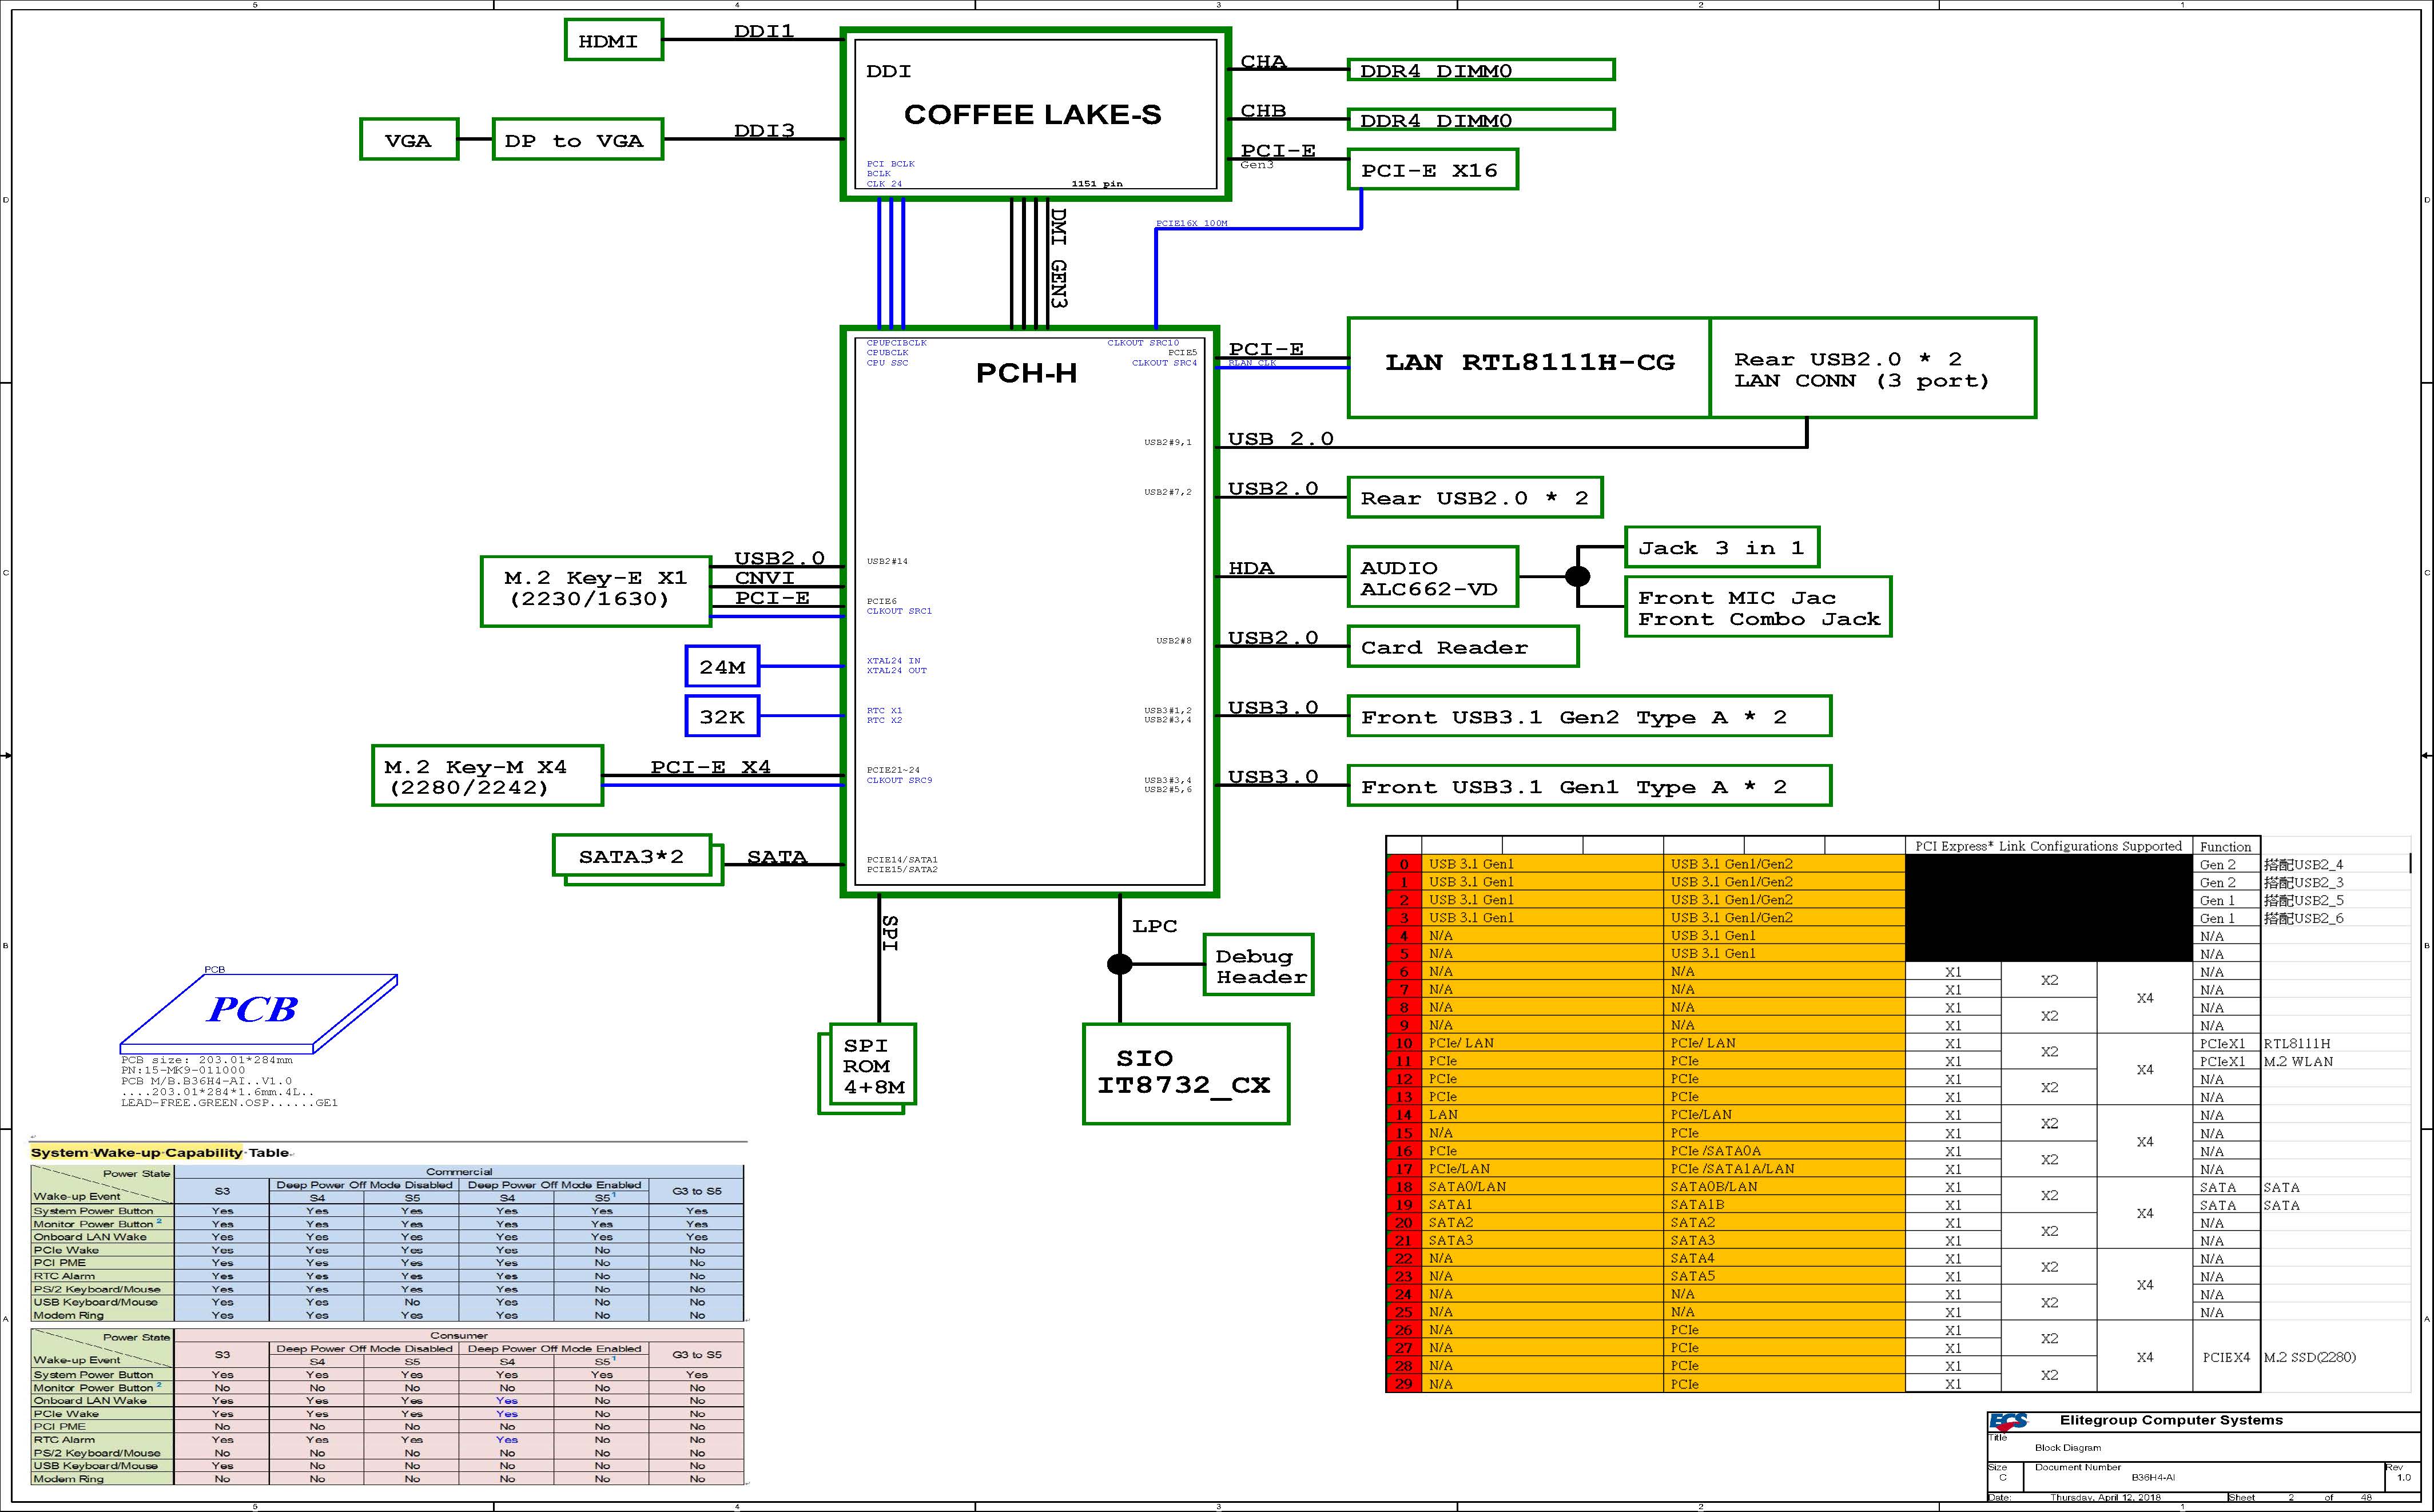Click the Block Diagram title text

2067,1447
